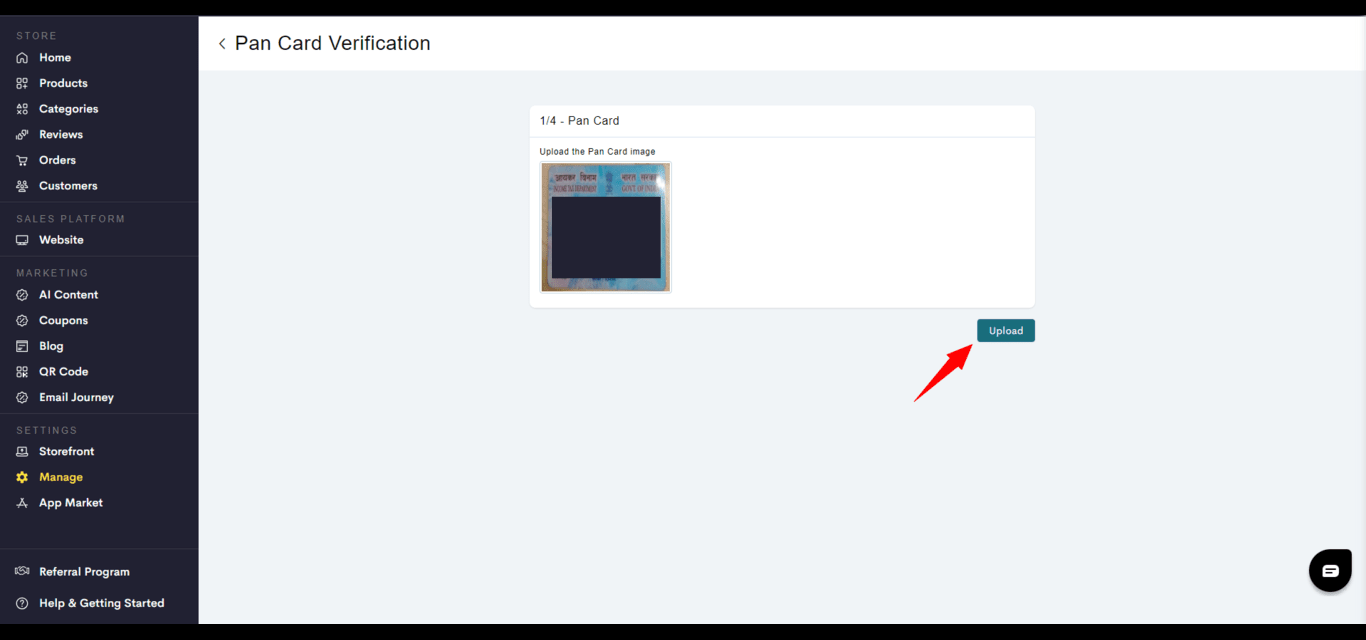This screenshot has width=1366, height=640.
Task: Open Products via its grid icon
Action: [x=22, y=84]
